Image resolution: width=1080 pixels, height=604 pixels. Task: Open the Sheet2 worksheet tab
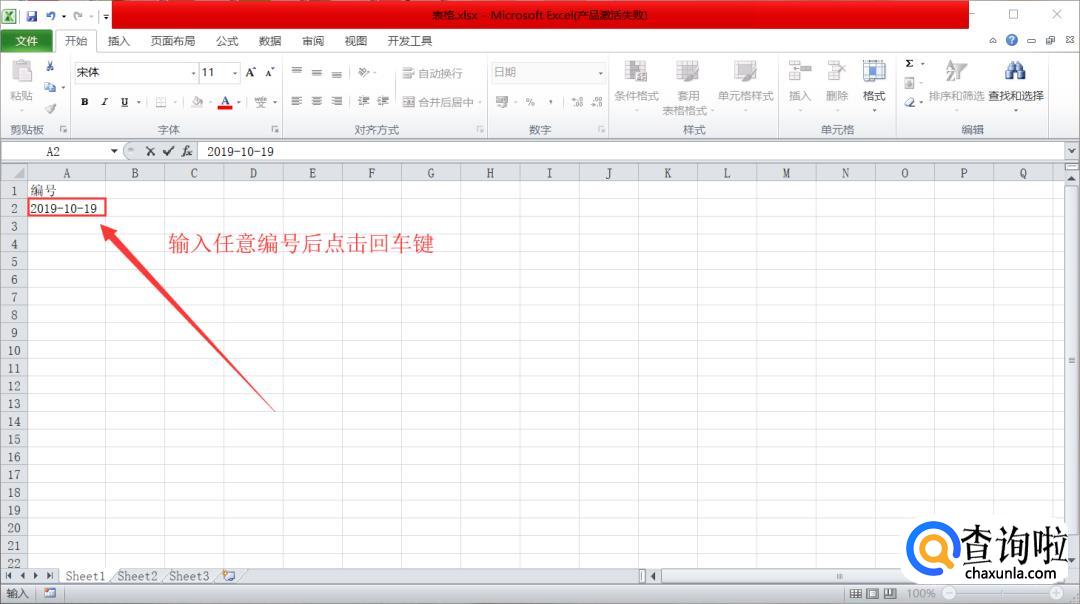tap(137, 576)
